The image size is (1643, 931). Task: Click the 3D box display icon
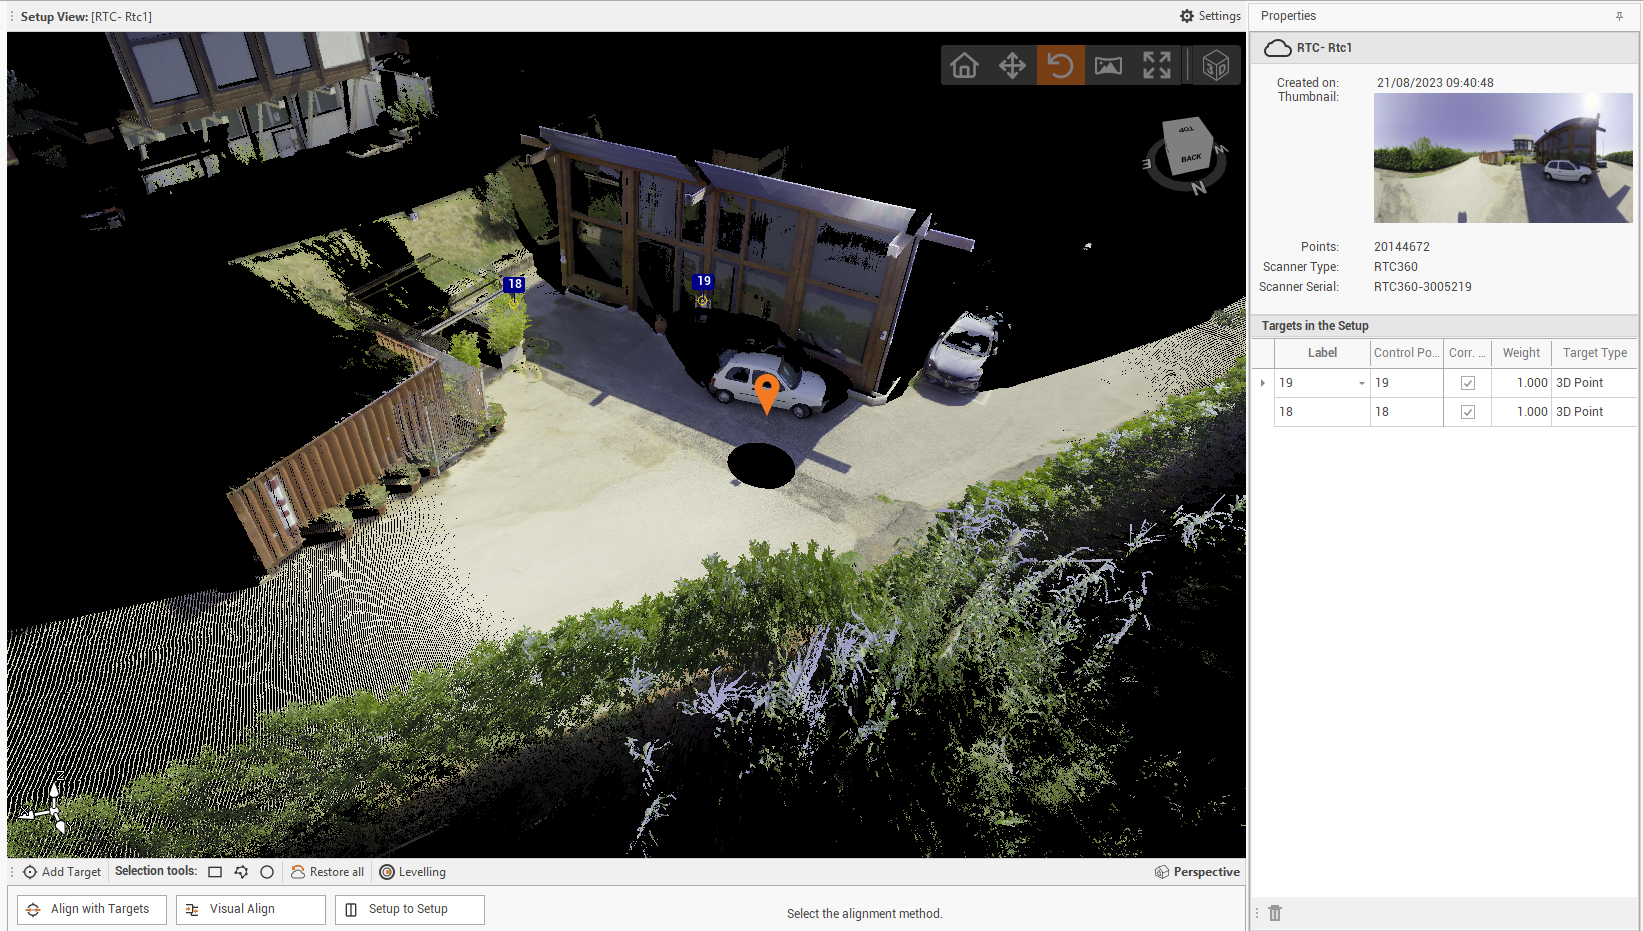point(1215,66)
